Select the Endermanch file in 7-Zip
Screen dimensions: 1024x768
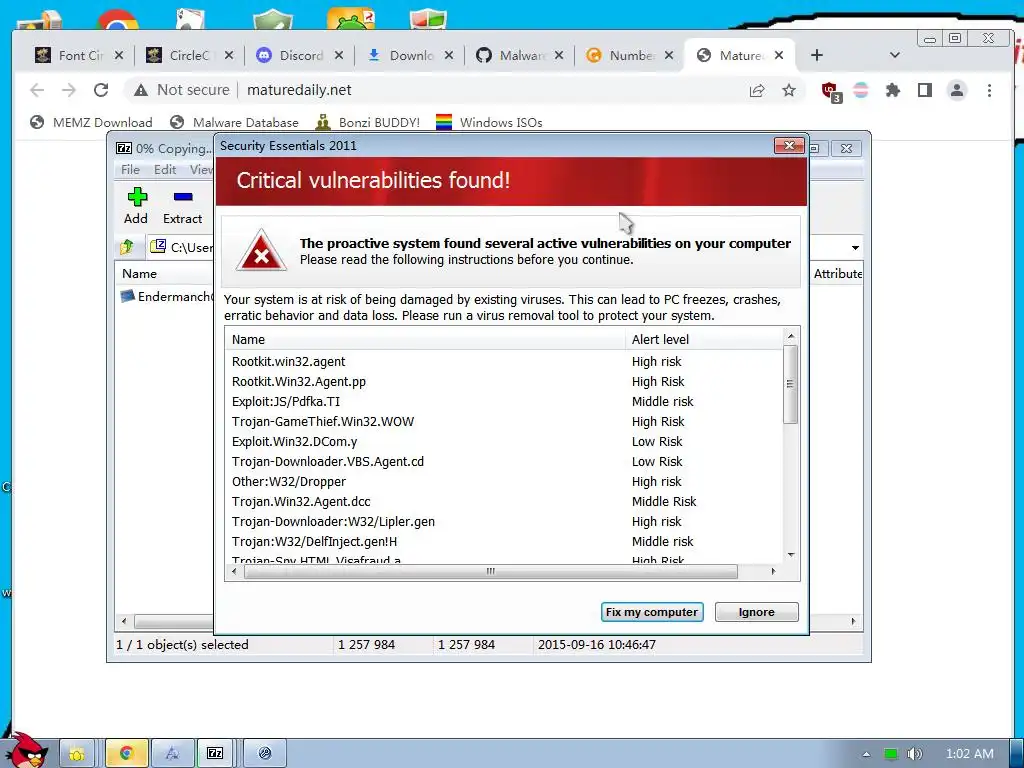167,296
